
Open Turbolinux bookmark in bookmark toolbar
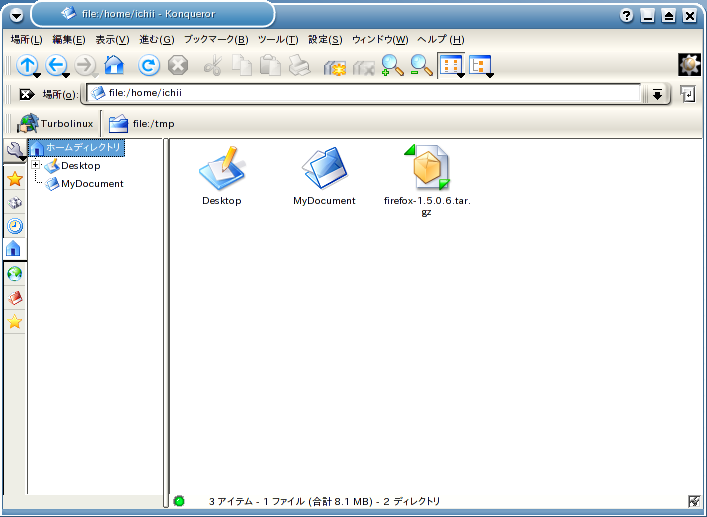tap(55, 124)
